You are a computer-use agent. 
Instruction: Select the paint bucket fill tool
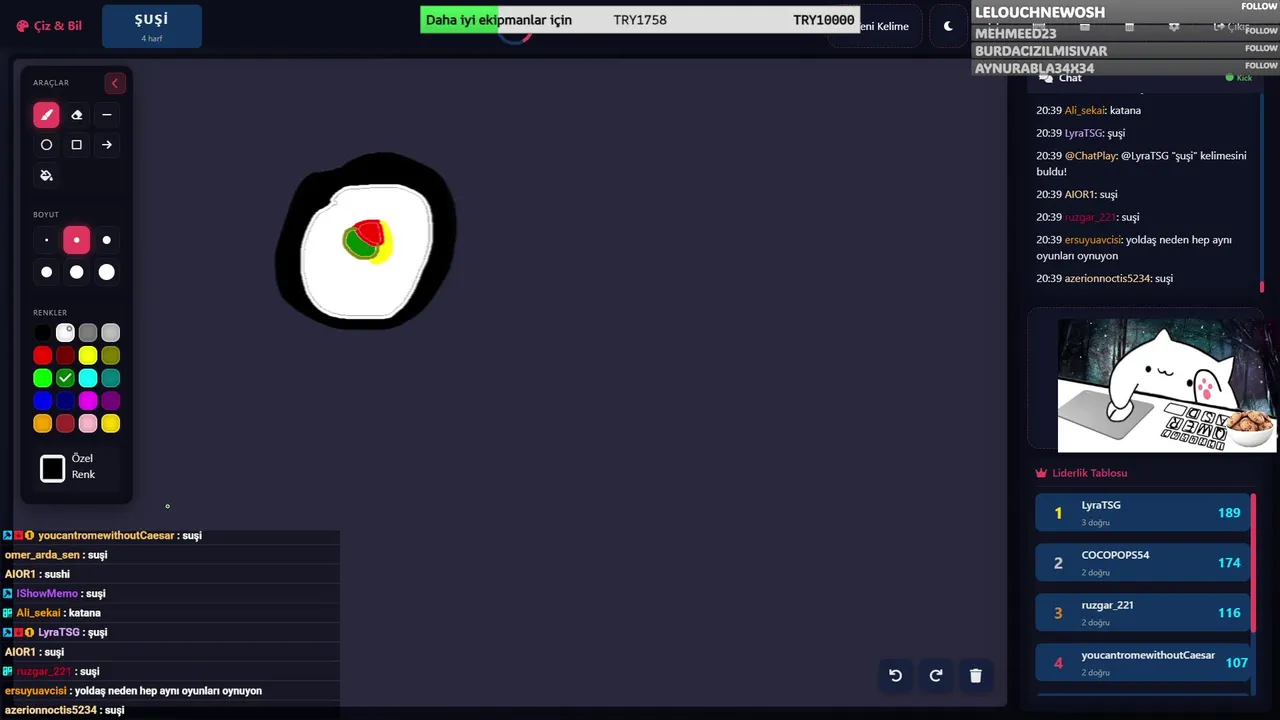tap(46, 175)
